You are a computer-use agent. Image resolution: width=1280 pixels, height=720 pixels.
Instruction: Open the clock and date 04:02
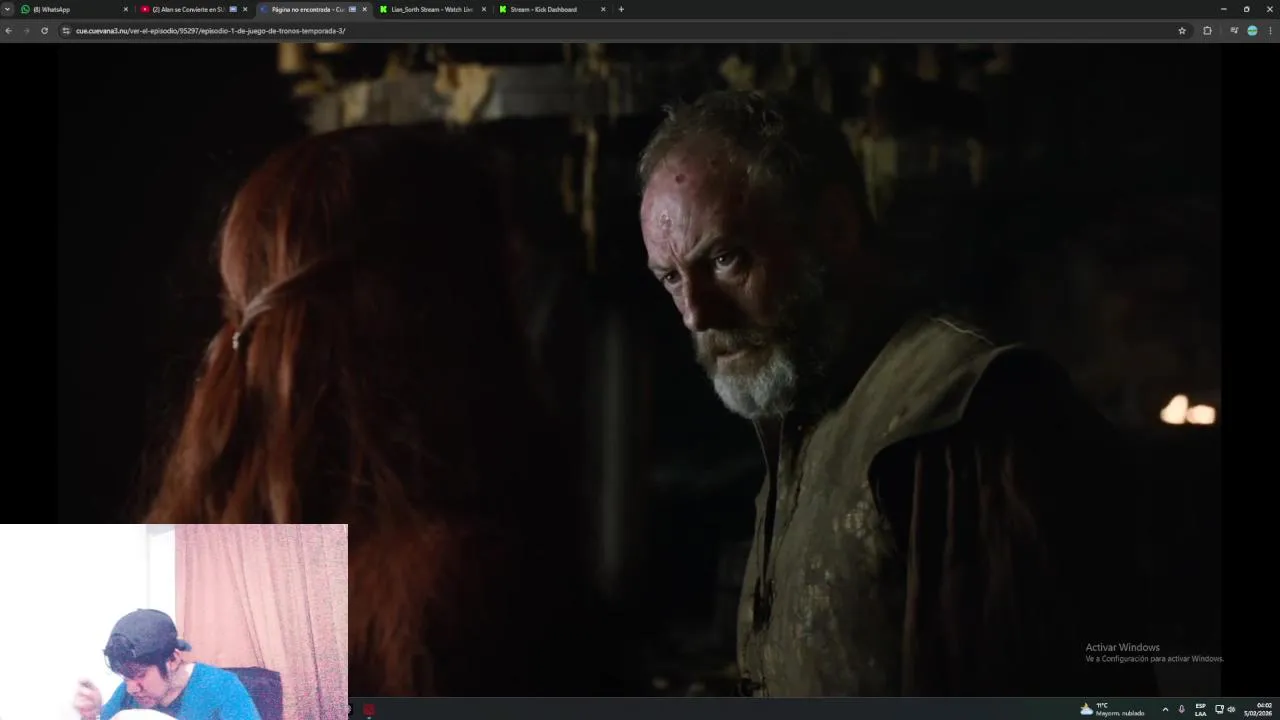1258,709
